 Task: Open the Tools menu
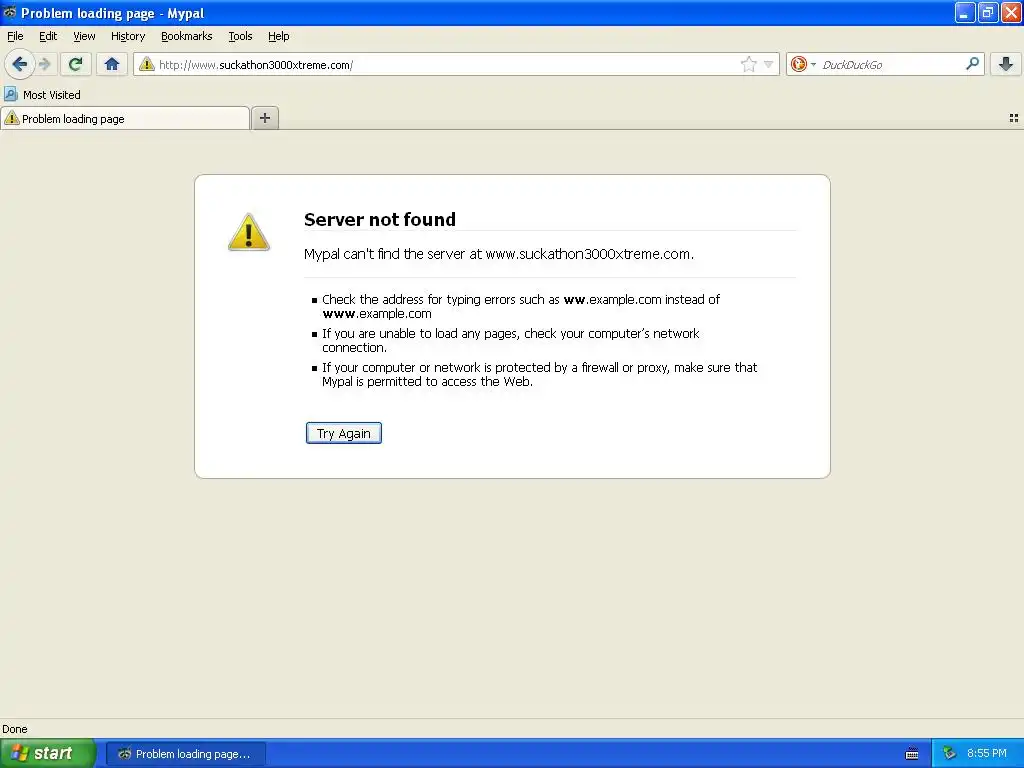[x=240, y=37]
